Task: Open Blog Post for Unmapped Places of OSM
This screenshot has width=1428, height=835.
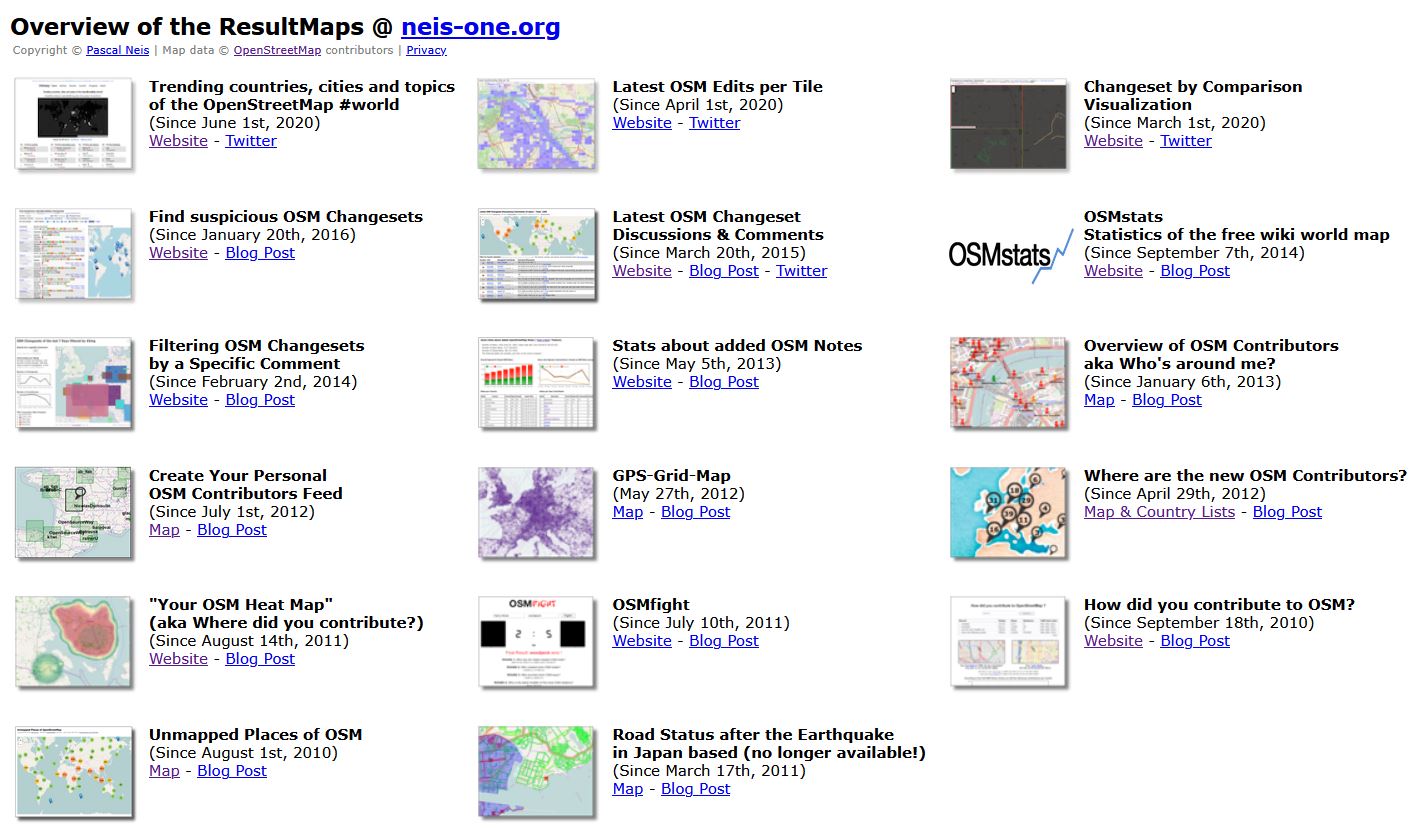Action: tap(232, 771)
